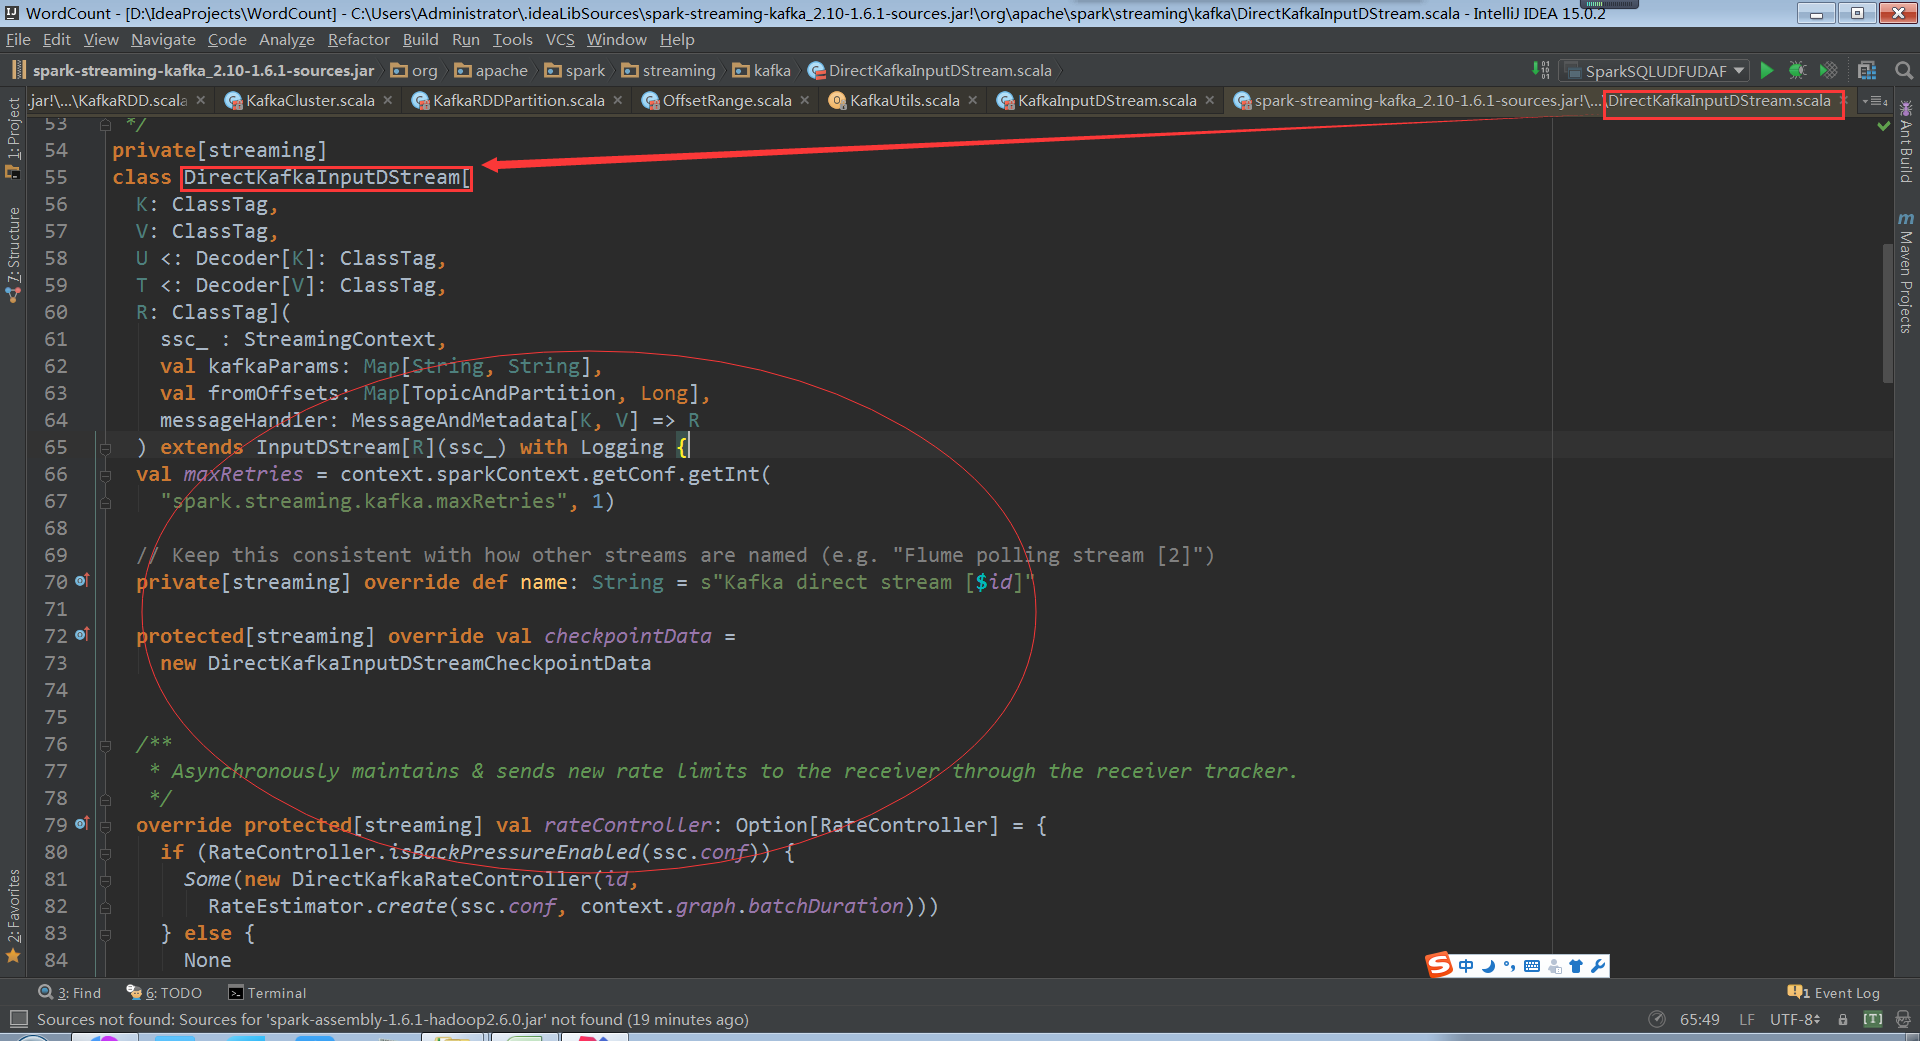Toggle Sogou punctuation mode icon
The height and width of the screenshot is (1041, 1920).
pyautogui.click(x=1509, y=966)
